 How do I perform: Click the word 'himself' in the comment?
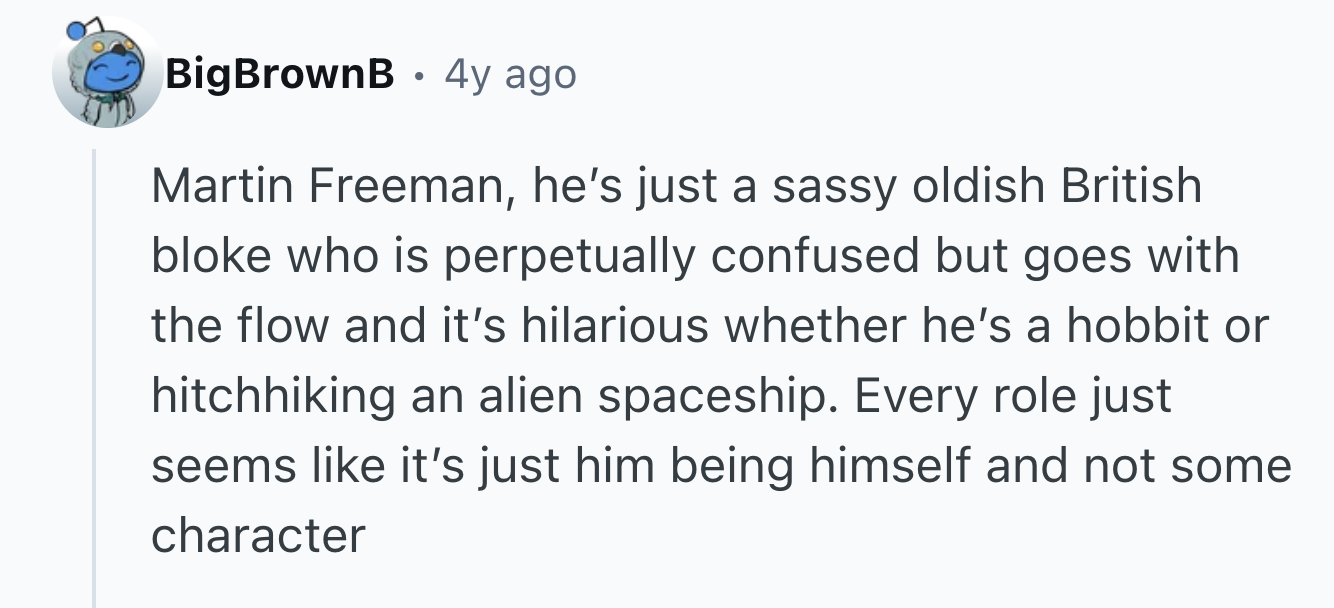click(890, 467)
